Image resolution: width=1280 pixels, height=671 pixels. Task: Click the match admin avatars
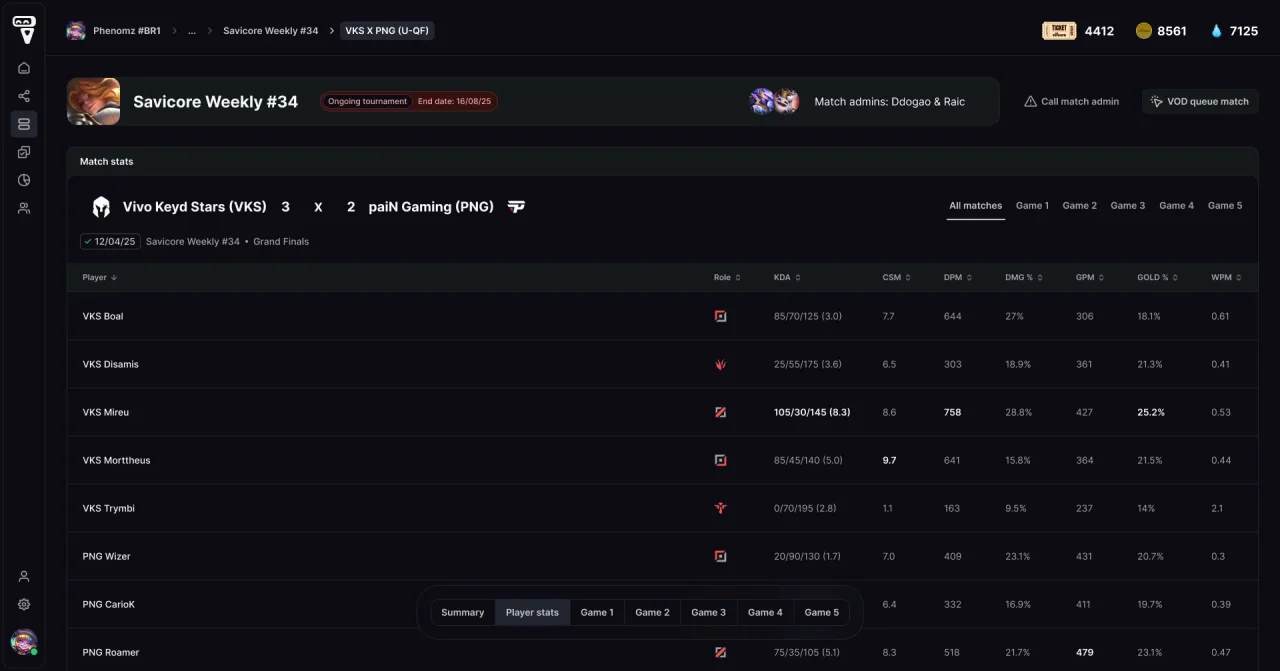pyautogui.click(x=774, y=101)
